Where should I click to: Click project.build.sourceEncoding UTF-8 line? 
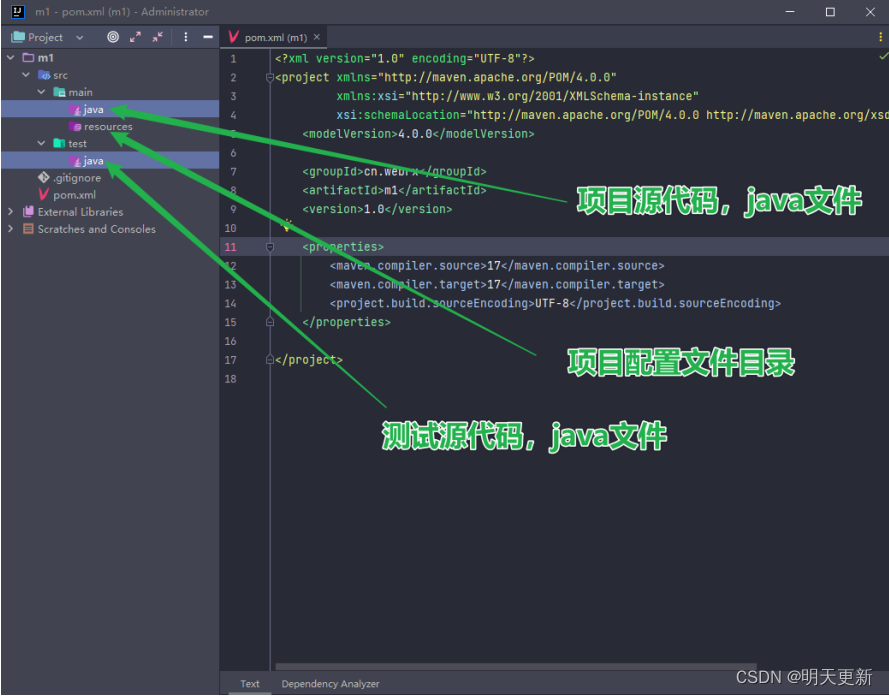(x=555, y=303)
